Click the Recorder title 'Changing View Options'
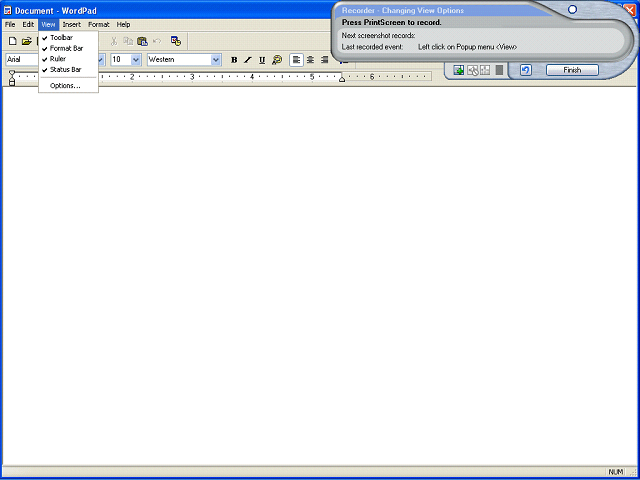Image resolution: width=640 pixels, height=480 pixels. (x=423, y=11)
